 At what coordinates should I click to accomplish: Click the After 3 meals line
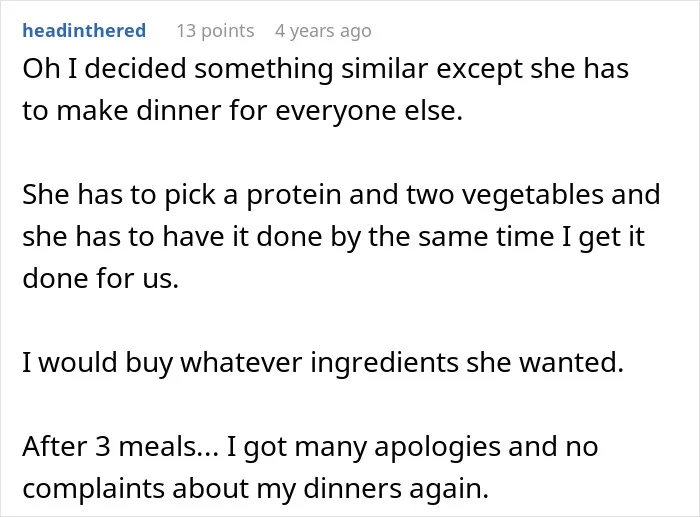310,446
